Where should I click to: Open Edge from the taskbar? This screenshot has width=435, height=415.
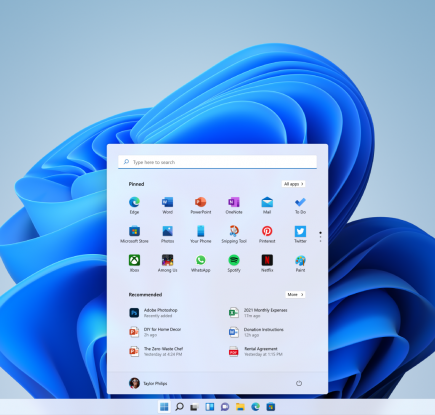255,407
